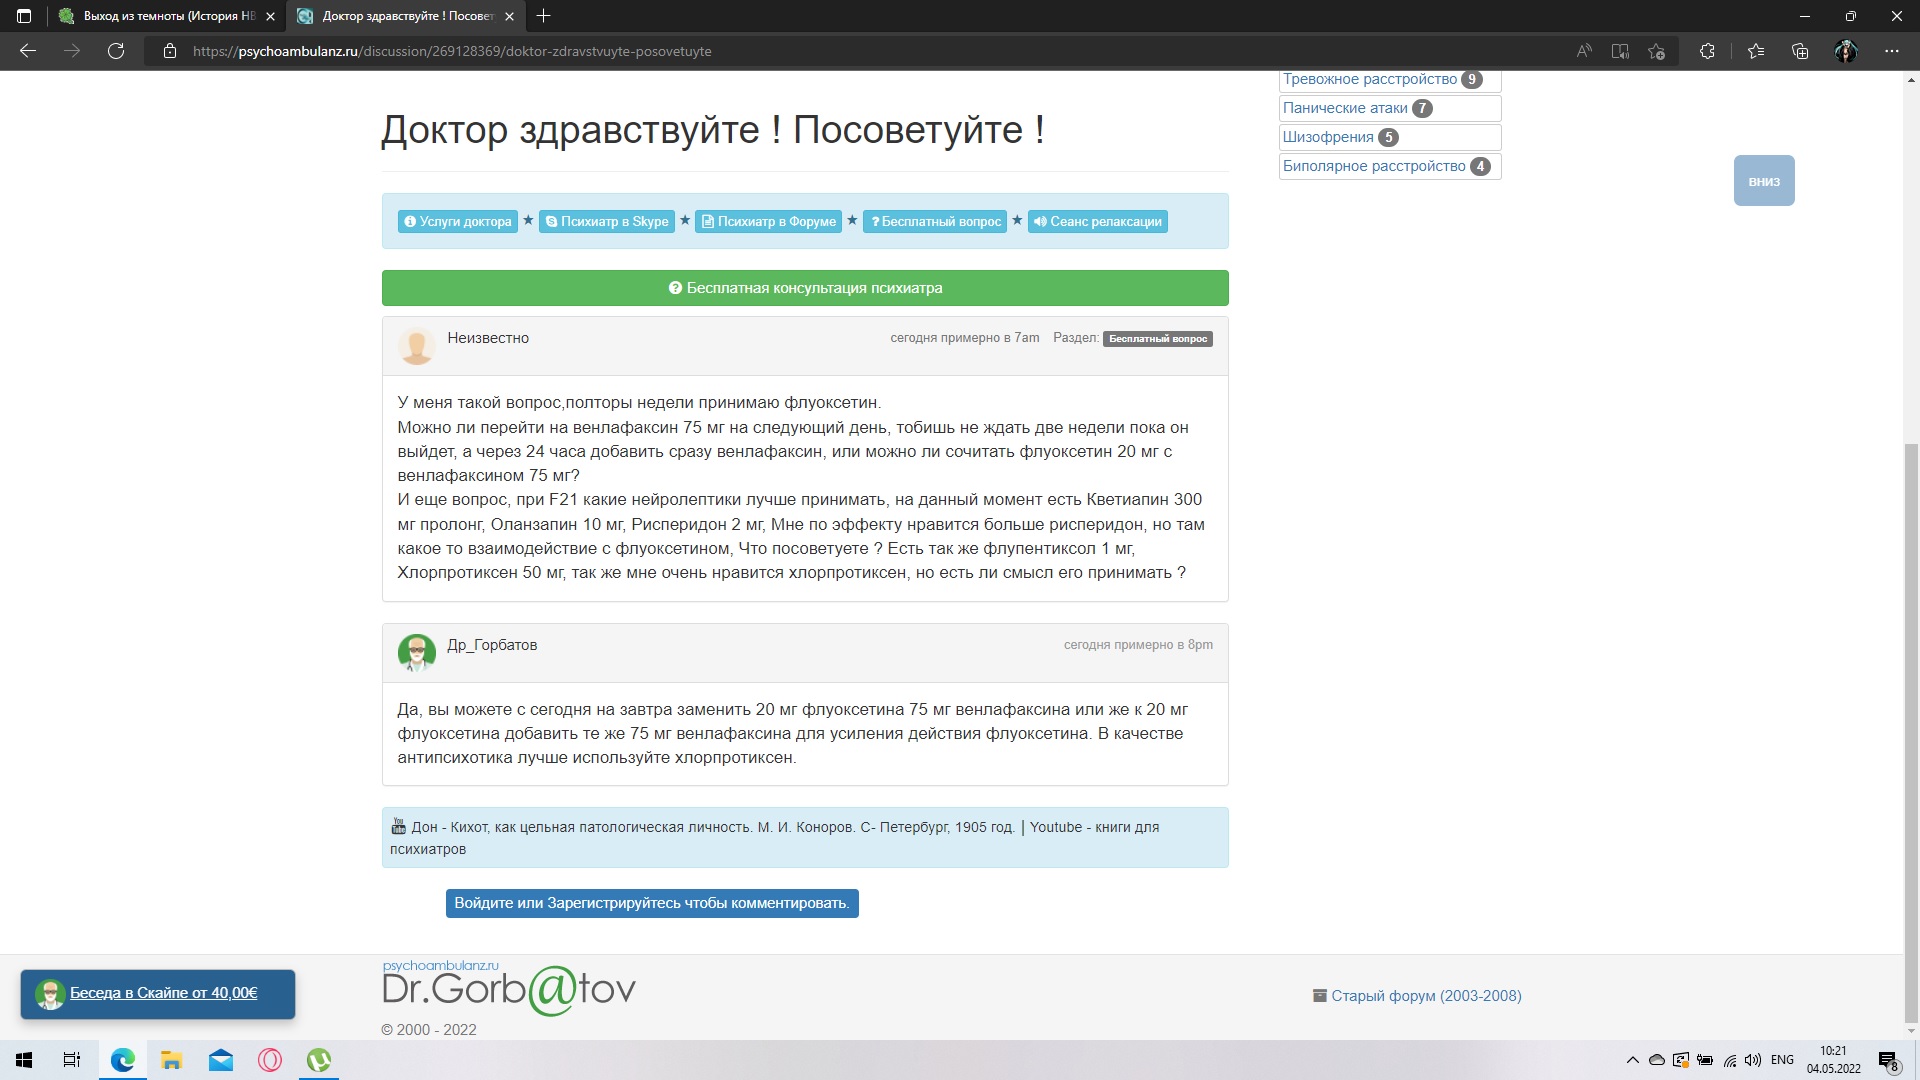Screen dimensions: 1920x1080
Task: Click the browser back arrow
Action: [x=28, y=51]
